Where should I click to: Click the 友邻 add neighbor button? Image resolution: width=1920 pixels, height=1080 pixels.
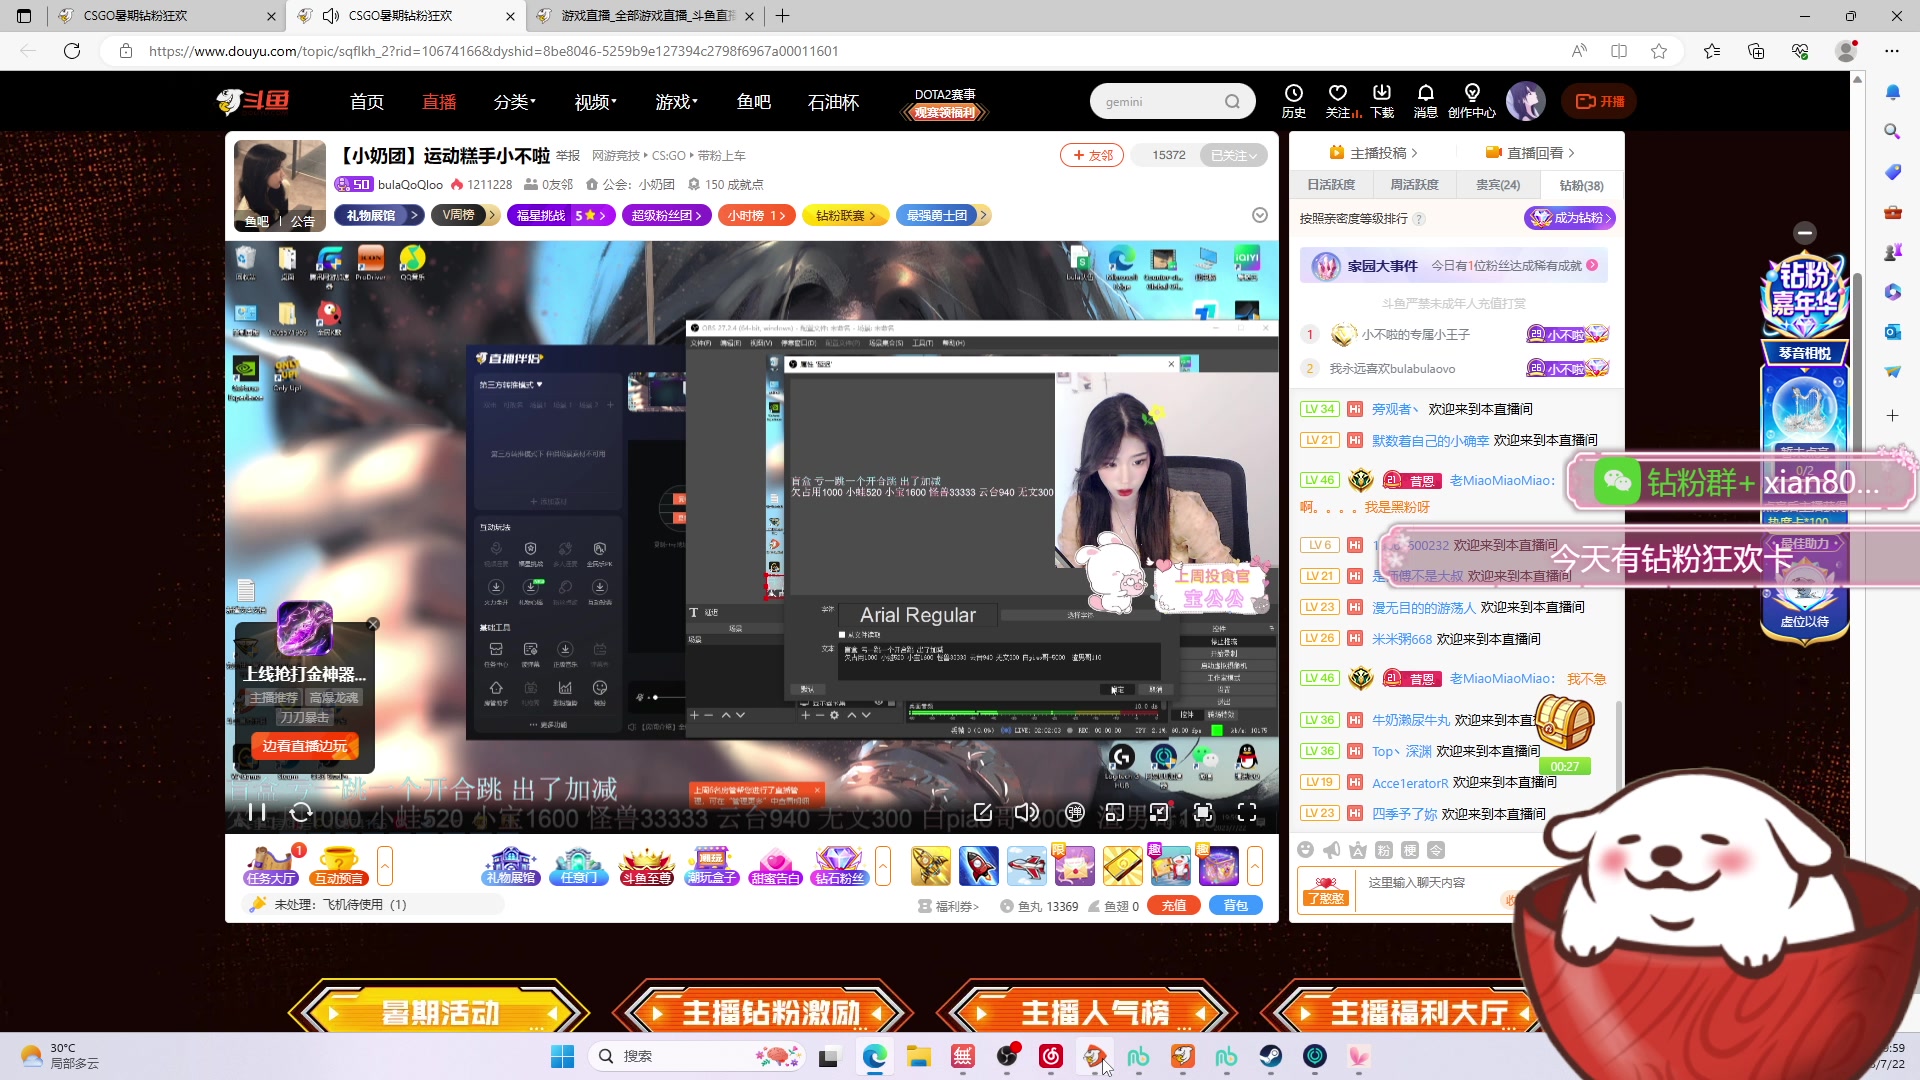(x=1092, y=155)
